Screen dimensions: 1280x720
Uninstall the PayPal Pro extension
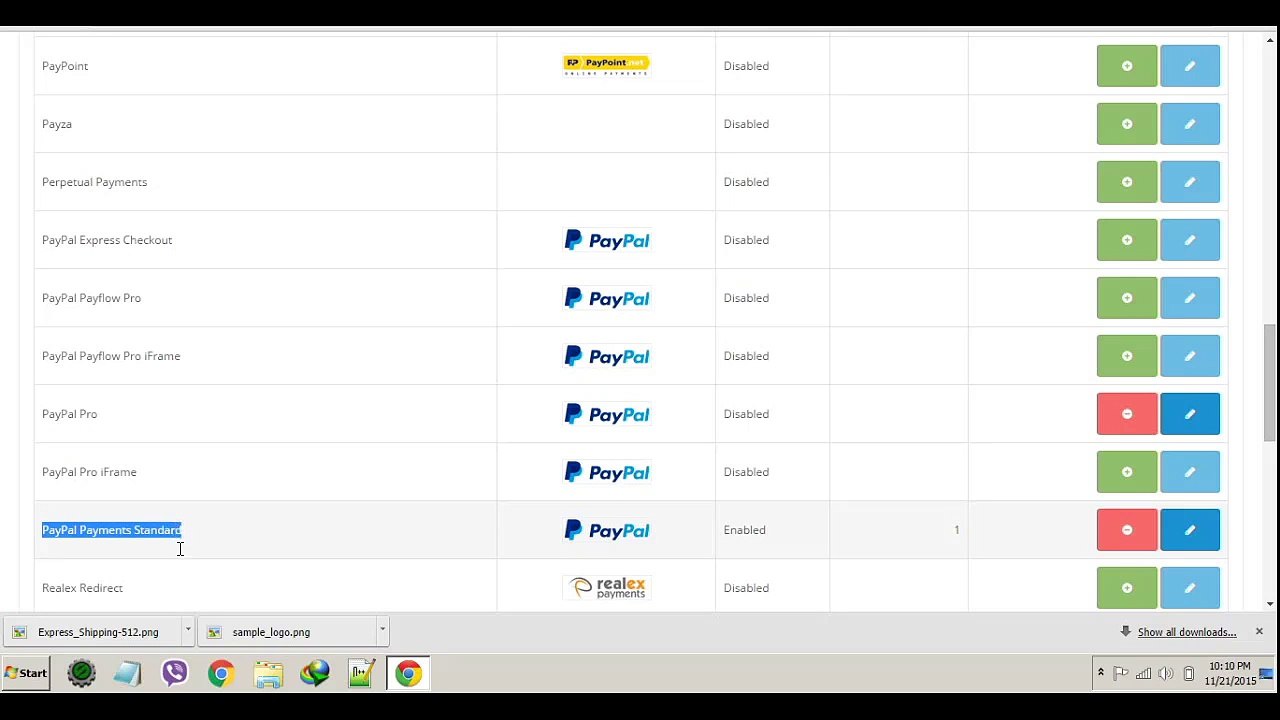click(x=1126, y=414)
